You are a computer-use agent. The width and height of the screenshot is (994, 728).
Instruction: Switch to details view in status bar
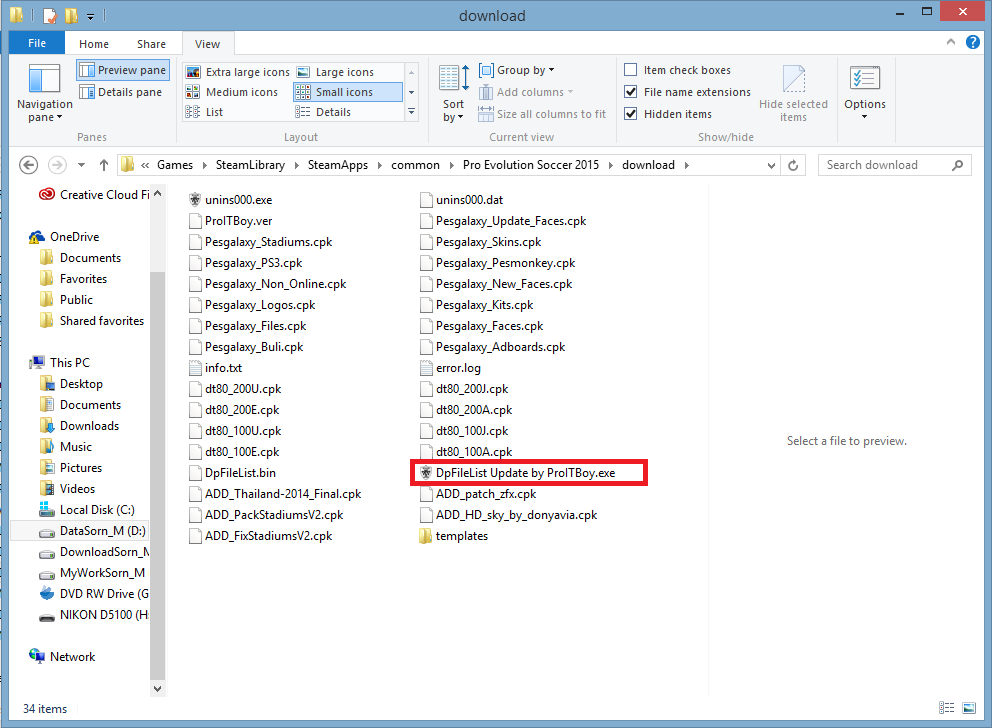click(x=946, y=708)
